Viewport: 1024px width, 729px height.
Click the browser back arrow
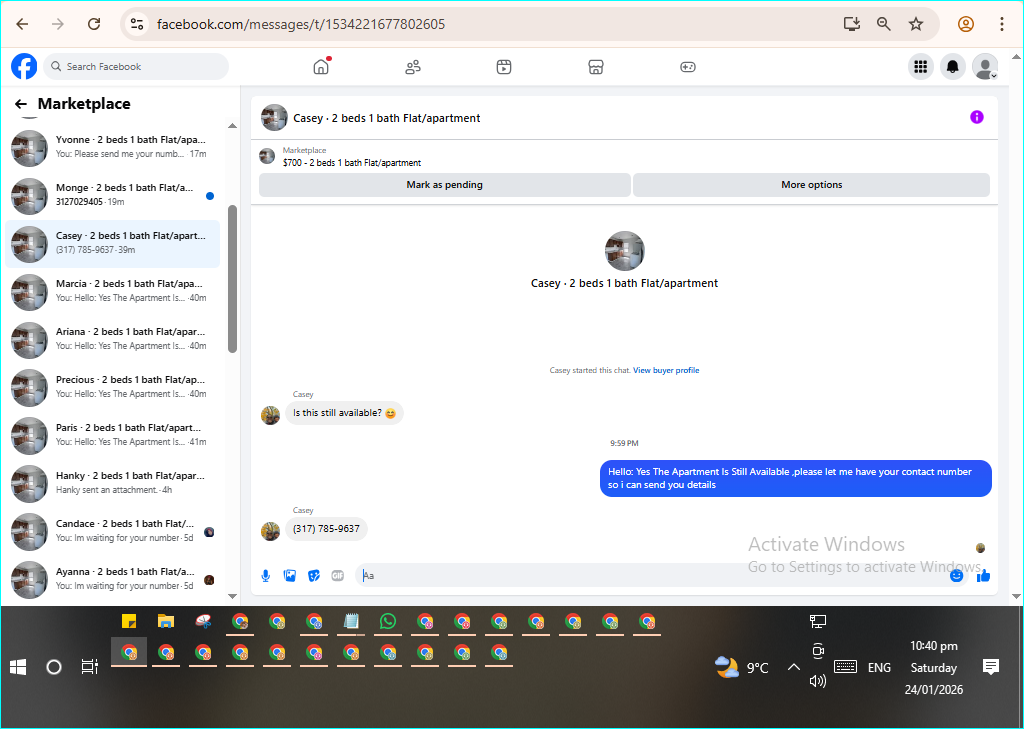(22, 24)
